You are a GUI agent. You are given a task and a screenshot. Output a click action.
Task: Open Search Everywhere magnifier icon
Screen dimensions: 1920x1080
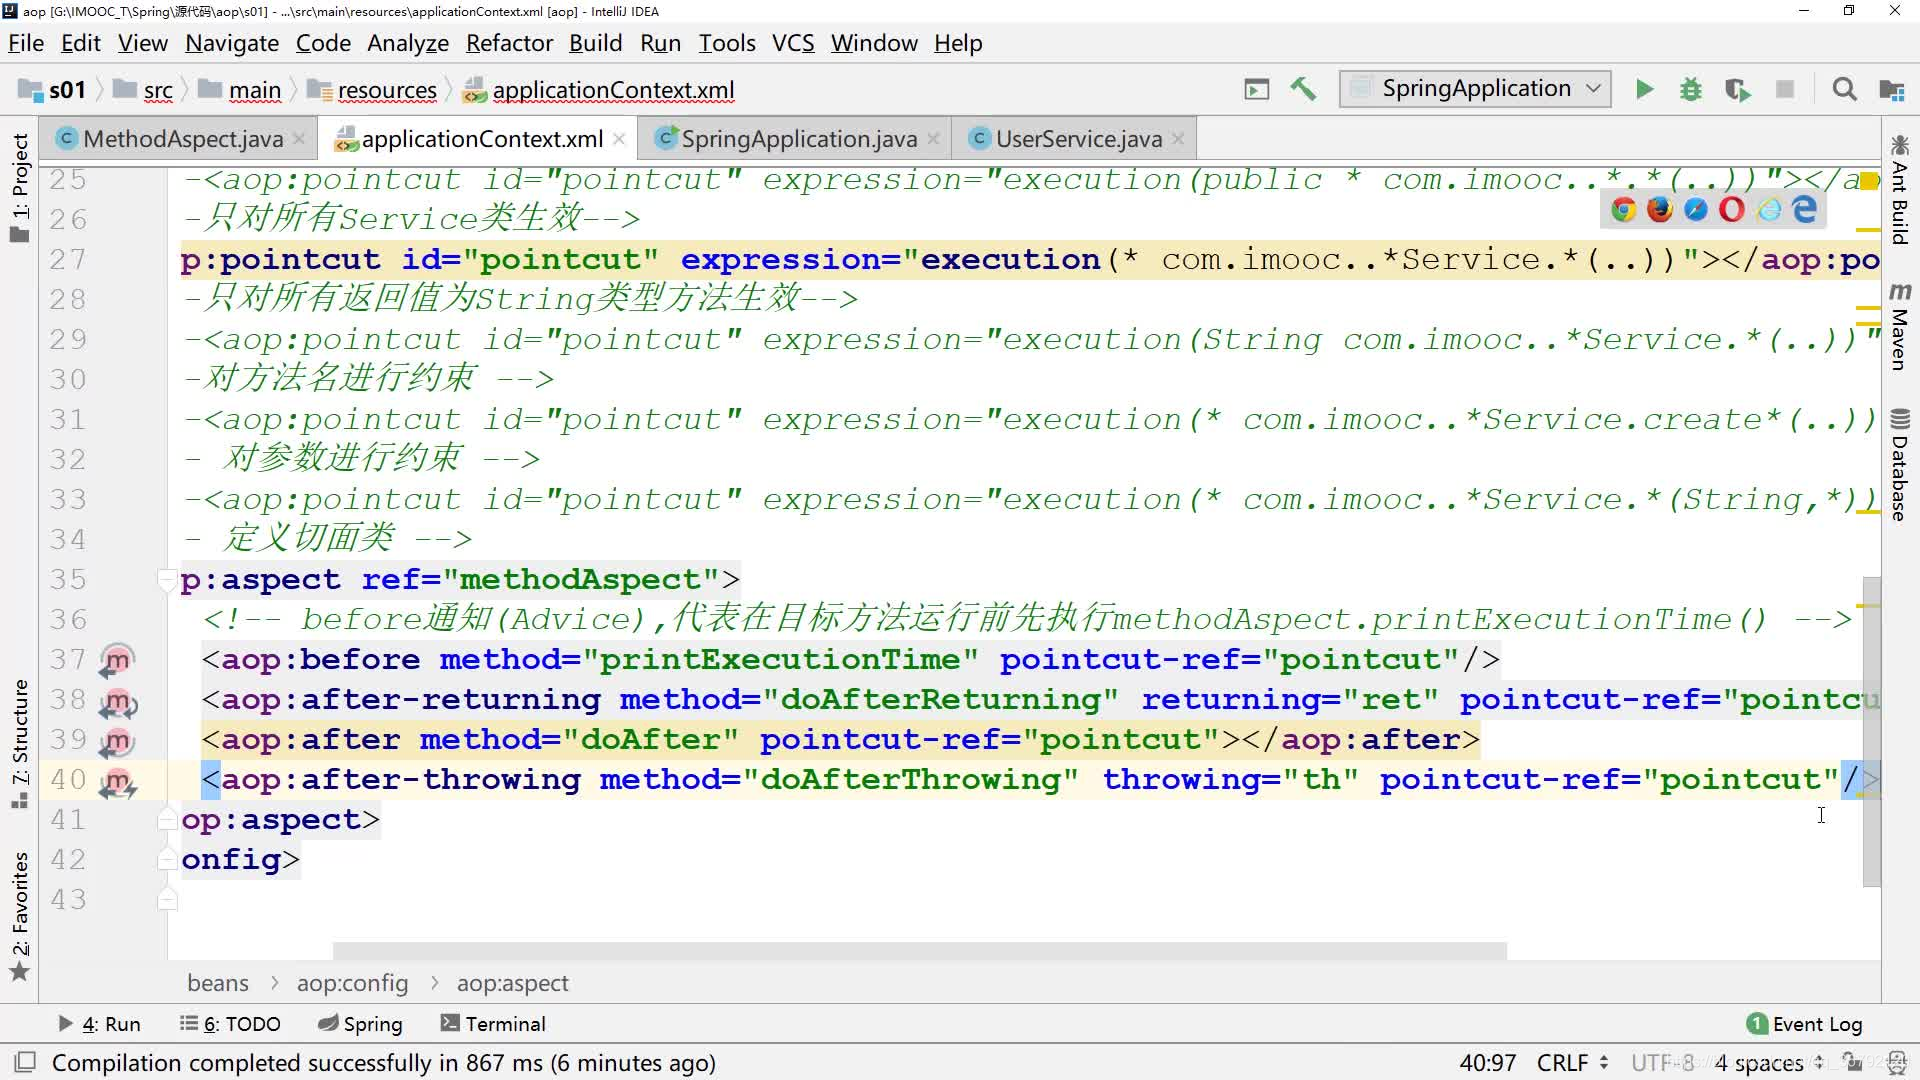coord(1845,90)
